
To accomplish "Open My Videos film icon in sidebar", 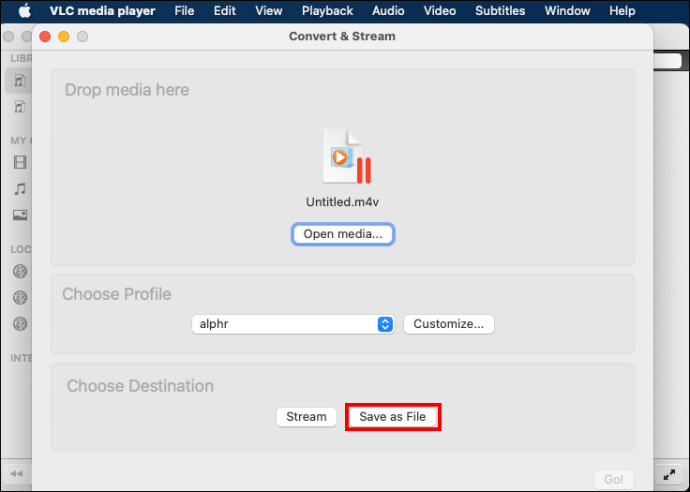I will point(19,162).
